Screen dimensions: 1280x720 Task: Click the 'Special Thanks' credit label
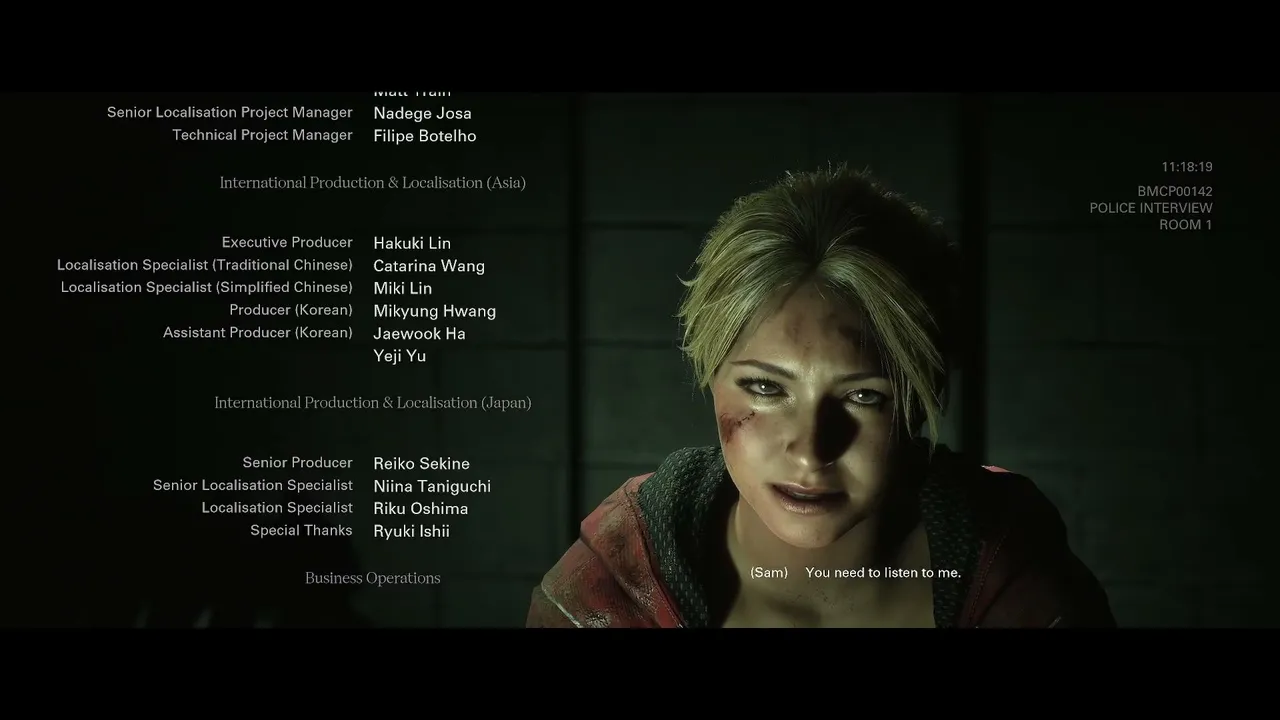(301, 530)
